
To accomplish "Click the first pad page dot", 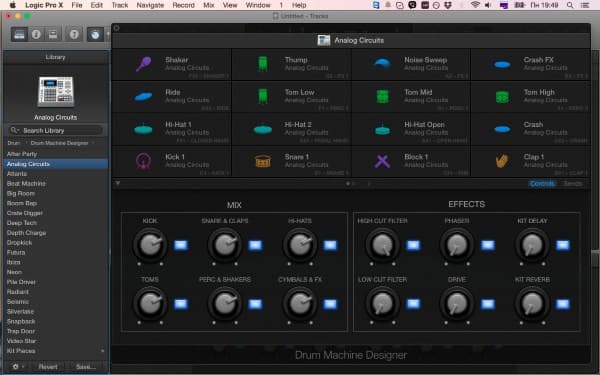I will pos(348,184).
